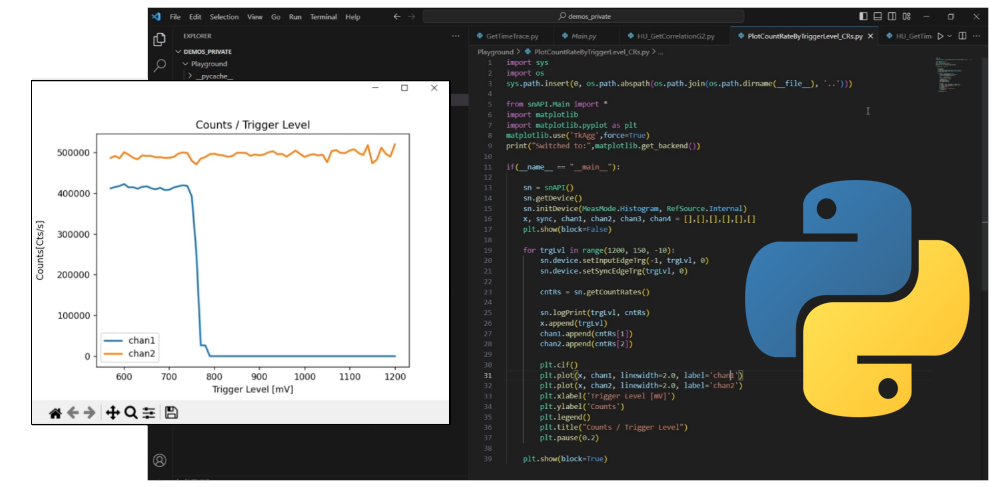Split the editor right
993x487 pixels.
click(963, 36)
